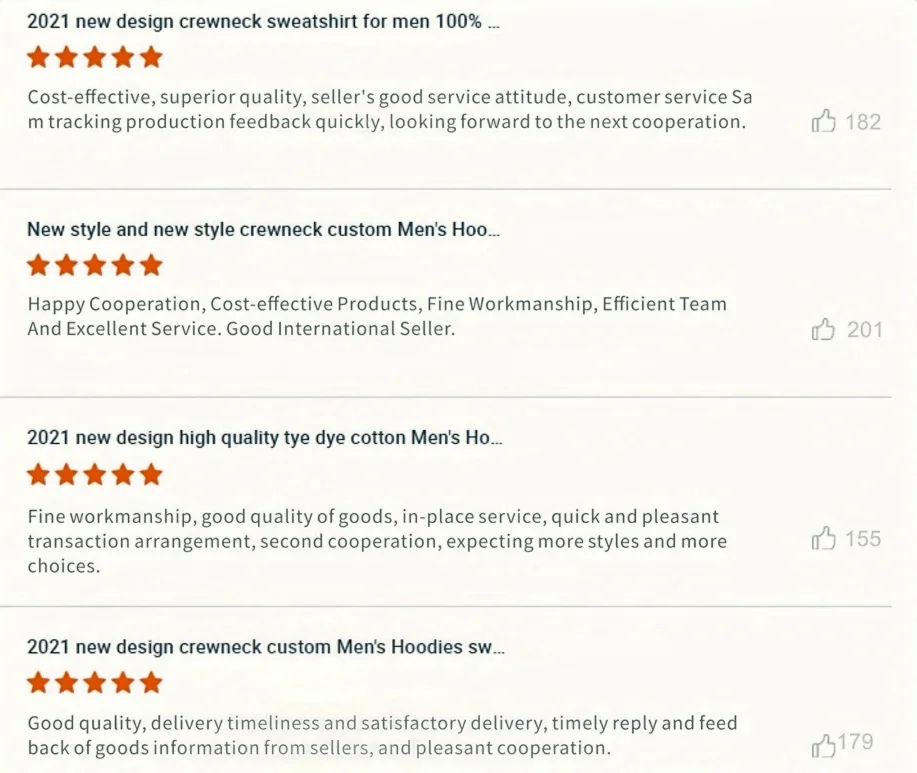This screenshot has height=773, width=917.
Task: Click star rating under 'New style and new style'
Action: tap(94, 265)
